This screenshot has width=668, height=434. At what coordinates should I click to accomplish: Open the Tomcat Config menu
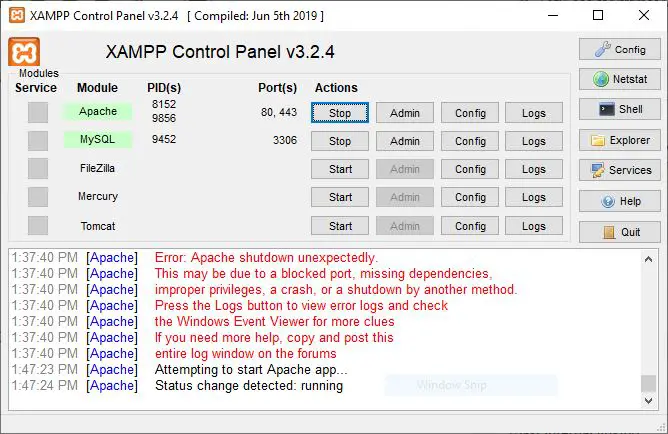[x=470, y=226]
